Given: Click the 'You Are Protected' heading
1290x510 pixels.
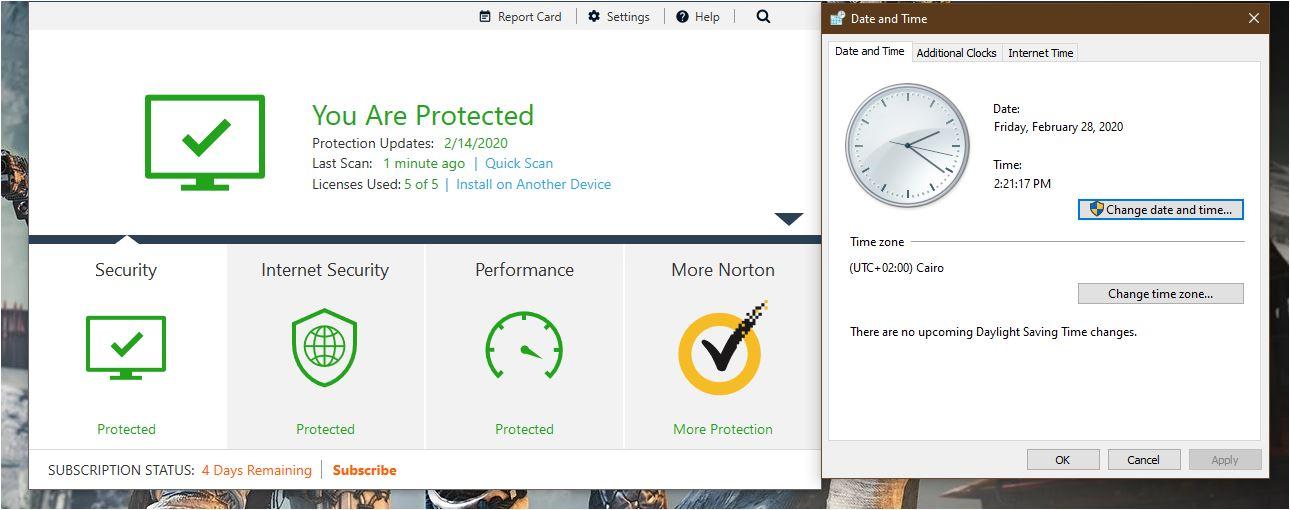Looking at the screenshot, I should (x=423, y=115).
